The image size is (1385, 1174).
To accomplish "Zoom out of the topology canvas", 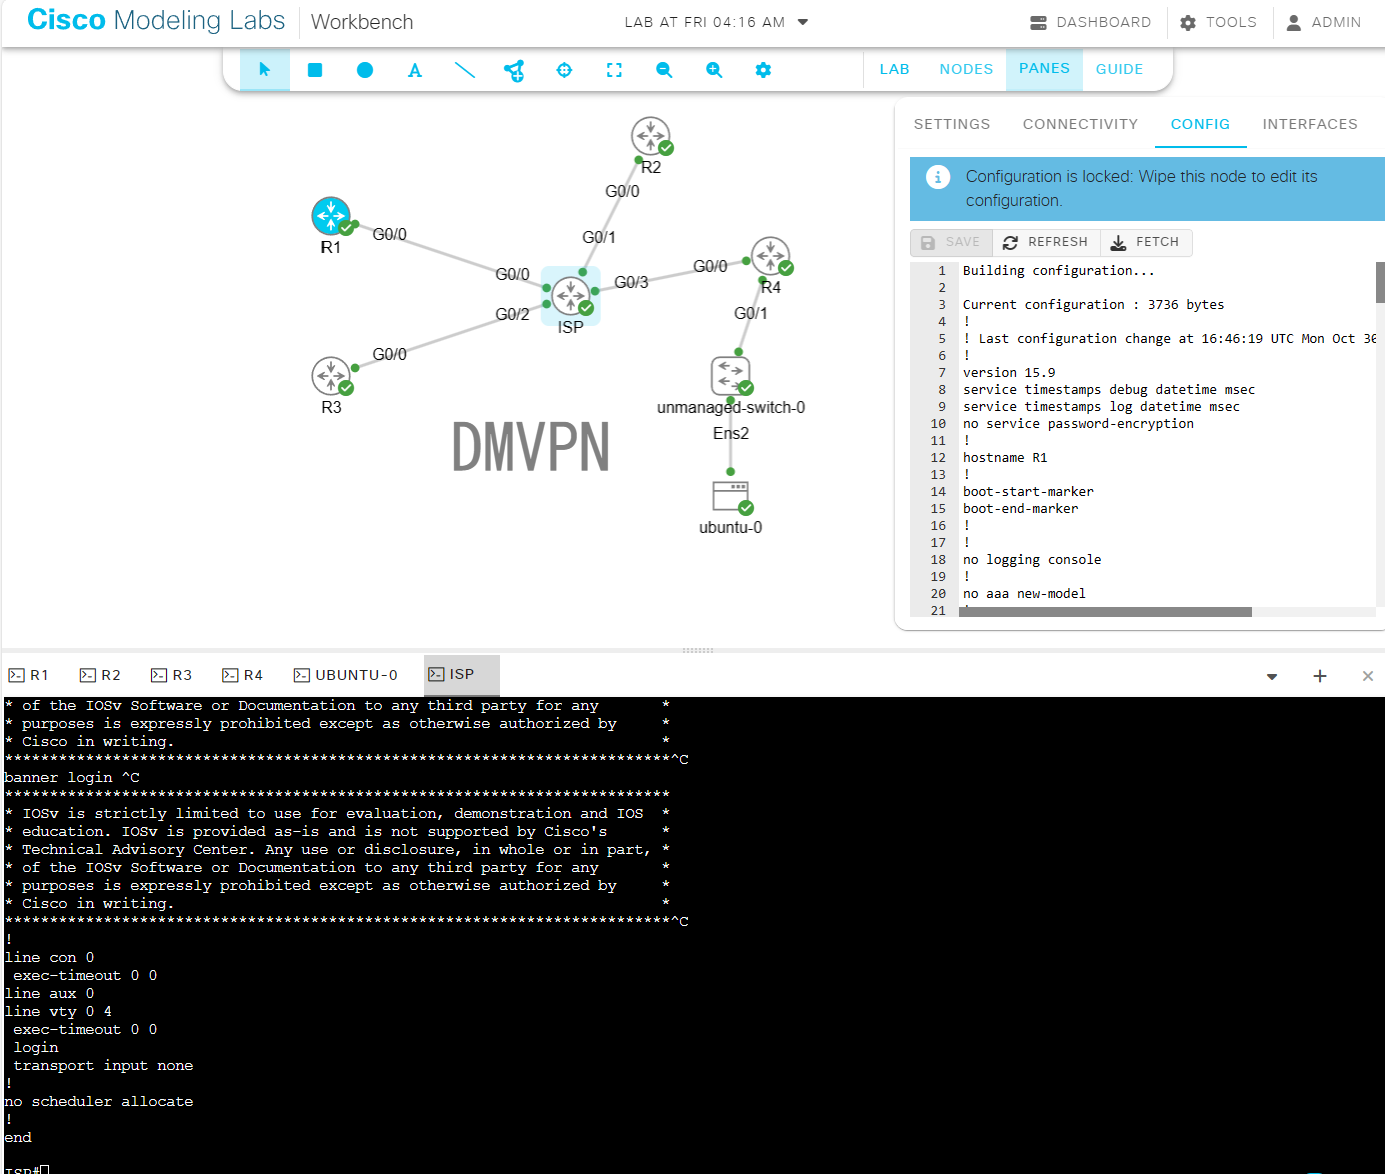I will (x=664, y=70).
